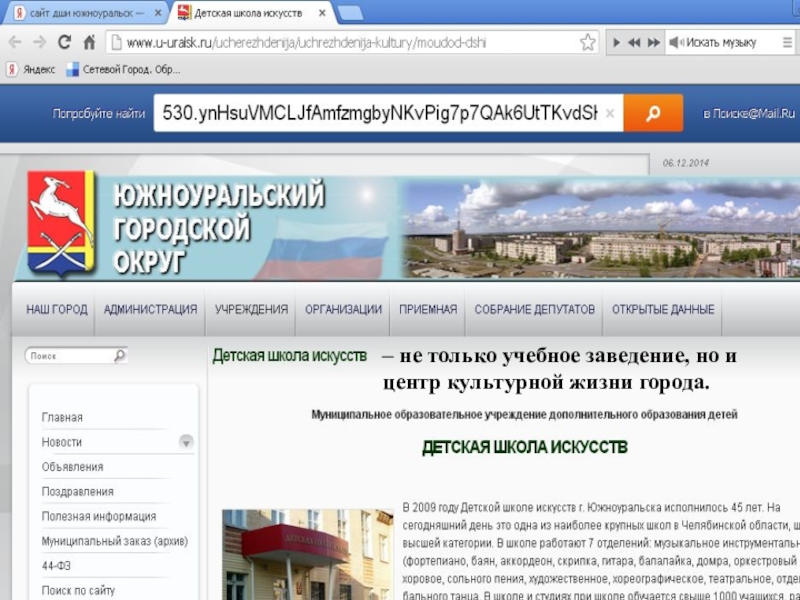Open the УЧРЕЖДЕНИЯ navigation menu

251,310
